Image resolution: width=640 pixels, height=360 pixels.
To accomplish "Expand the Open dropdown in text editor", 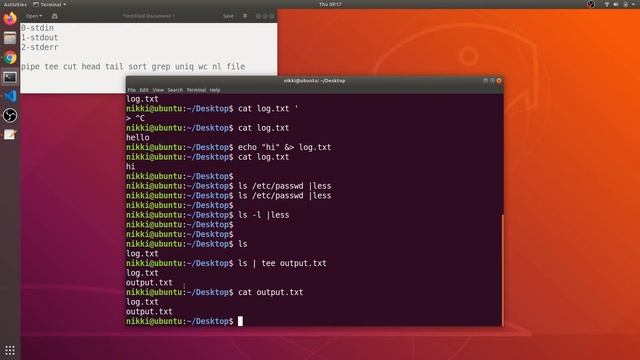I will [x=33, y=16].
